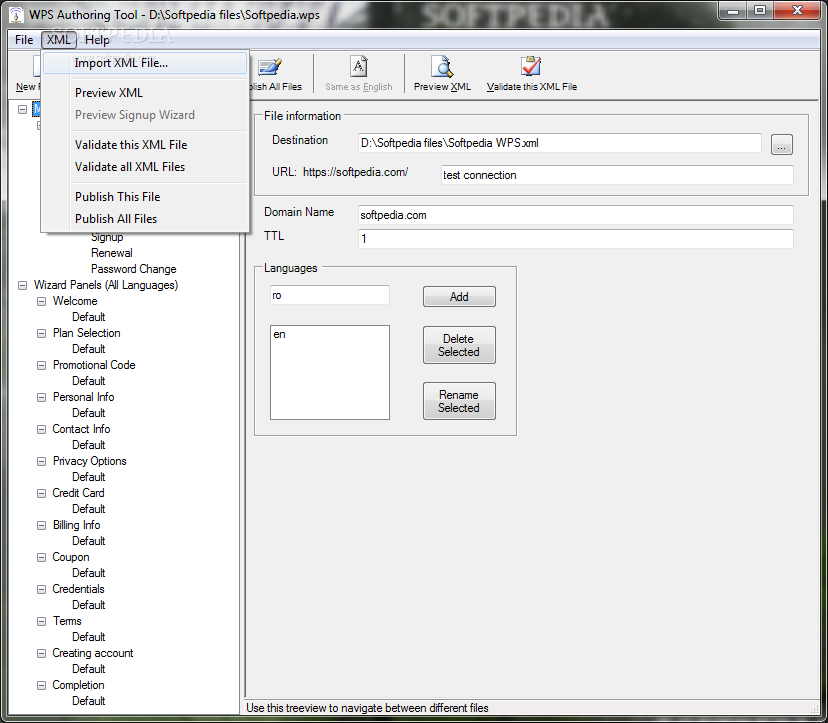The width and height of the screenshot is (828, 723).
Task: Select the Coupon tree item
Action: 71,557
